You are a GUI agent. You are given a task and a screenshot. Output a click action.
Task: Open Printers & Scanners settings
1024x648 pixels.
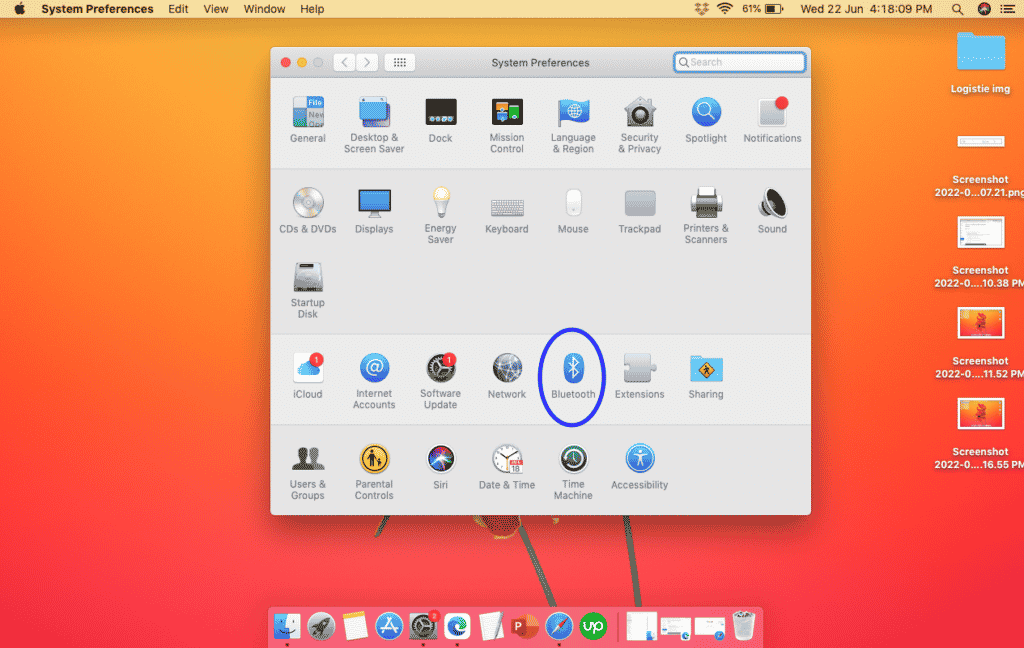point(706,216)
